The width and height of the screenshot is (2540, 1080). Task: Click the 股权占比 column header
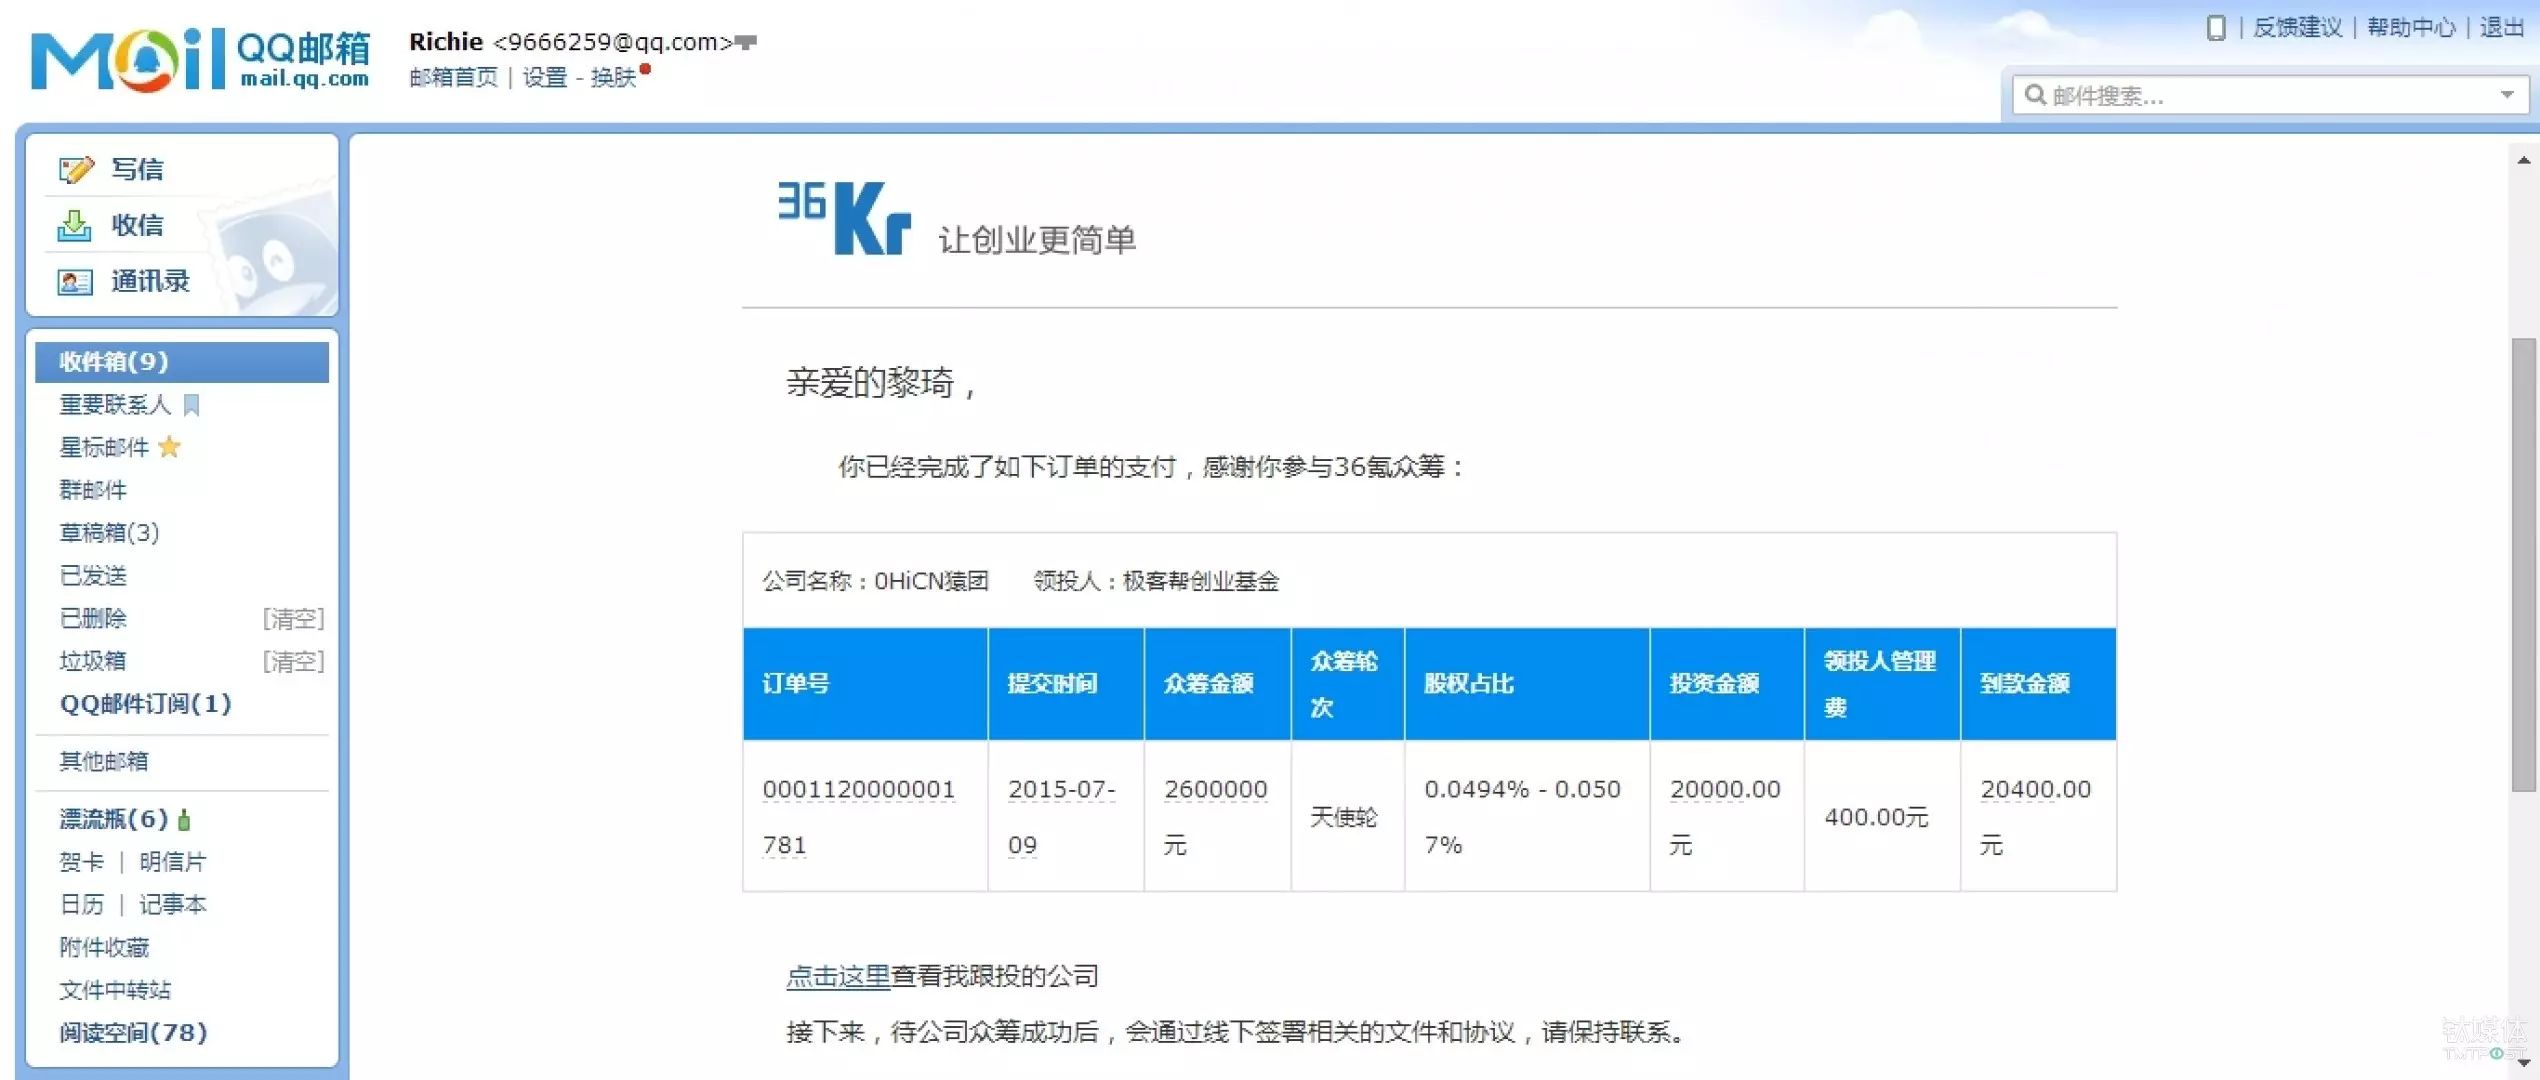point(1527,684)
